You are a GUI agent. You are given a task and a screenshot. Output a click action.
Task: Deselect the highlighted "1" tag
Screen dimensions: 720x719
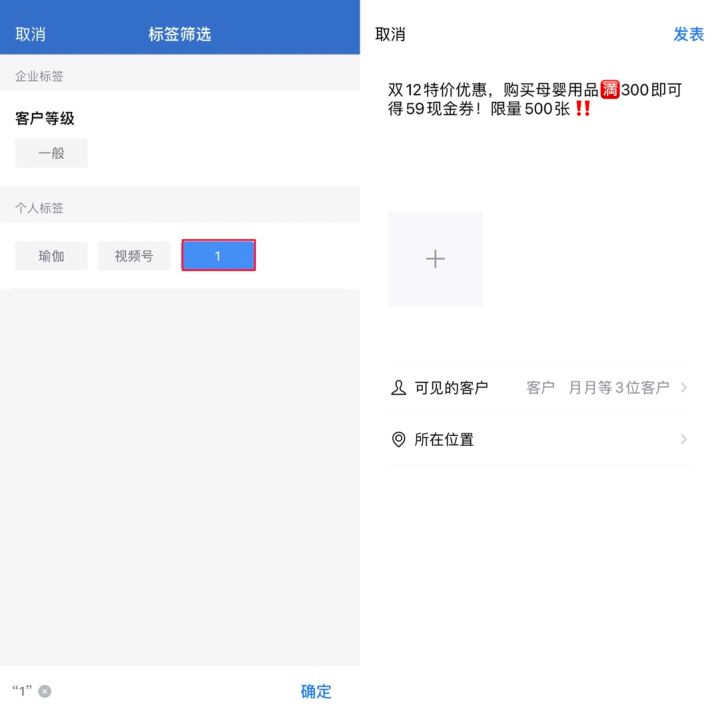click(219, 255)
